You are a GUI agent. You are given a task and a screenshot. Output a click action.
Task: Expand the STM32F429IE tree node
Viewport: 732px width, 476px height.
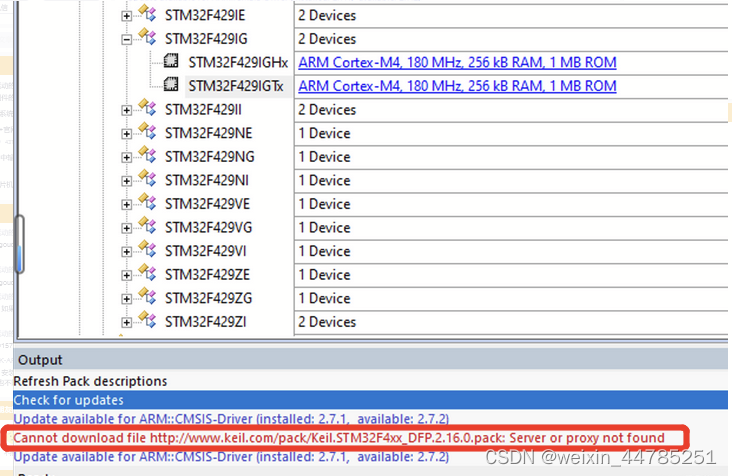(x=127, y=16)
